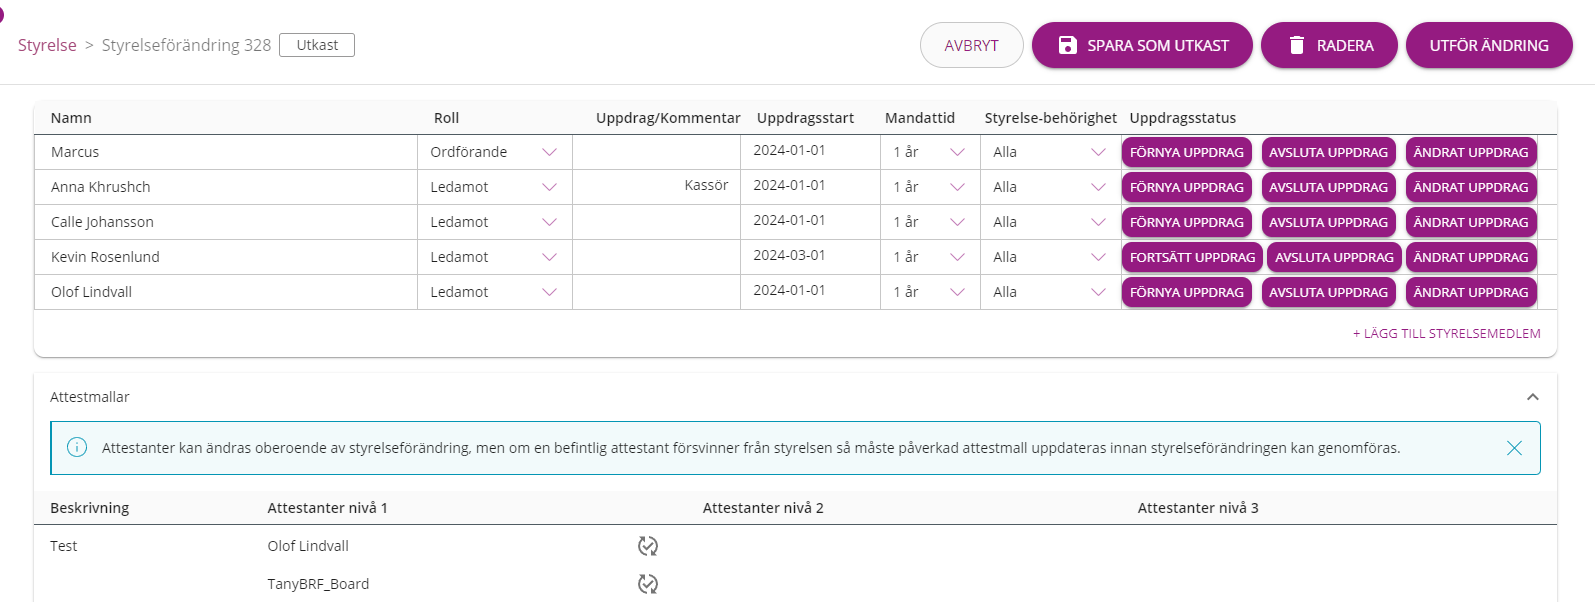This screenshot has width=1595, height=602.
Task: Click the Kassör comment field for Anna Khrushch
Action: click(656, 186)
